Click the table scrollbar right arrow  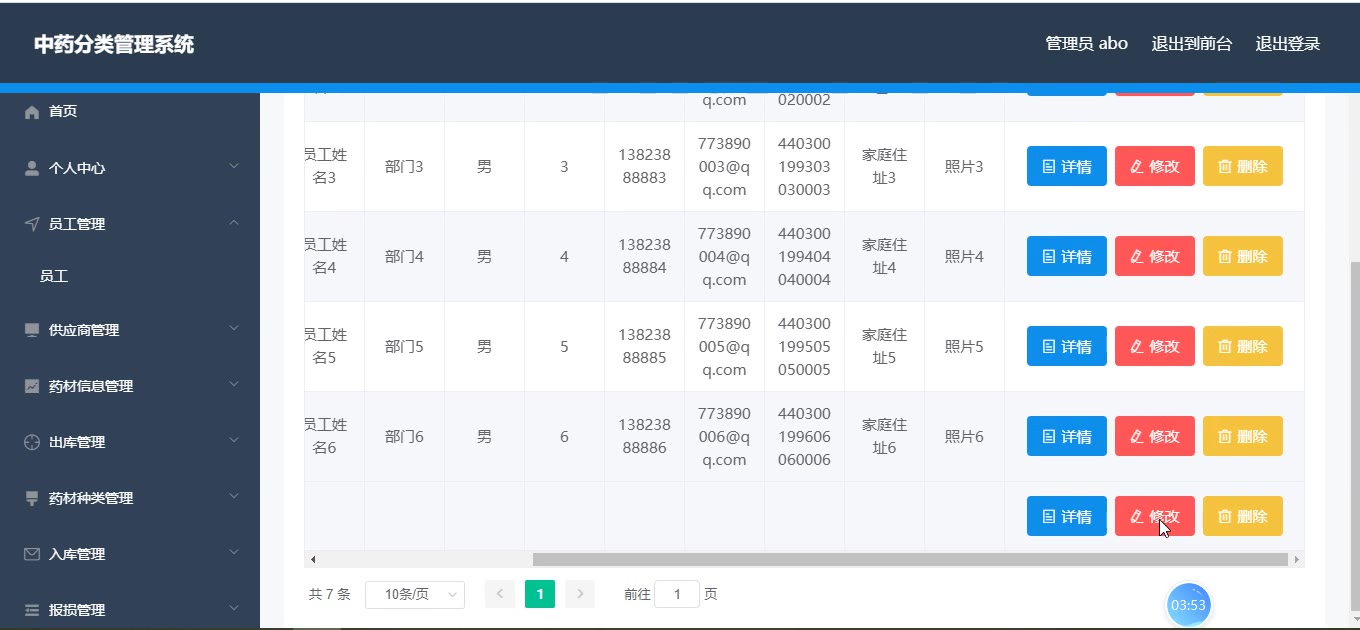click(x=1297, y=560)
